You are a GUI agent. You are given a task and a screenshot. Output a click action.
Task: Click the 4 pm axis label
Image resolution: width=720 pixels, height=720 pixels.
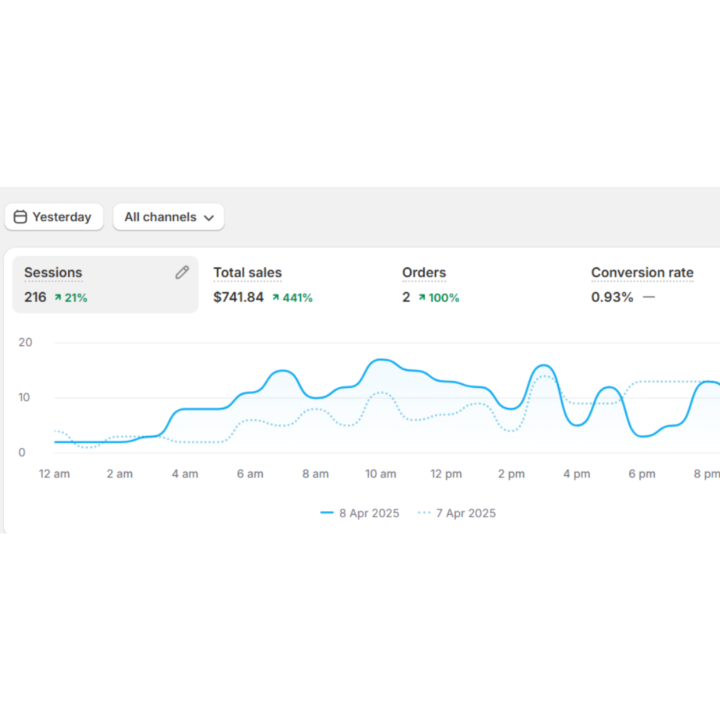(x=577, y=474)
